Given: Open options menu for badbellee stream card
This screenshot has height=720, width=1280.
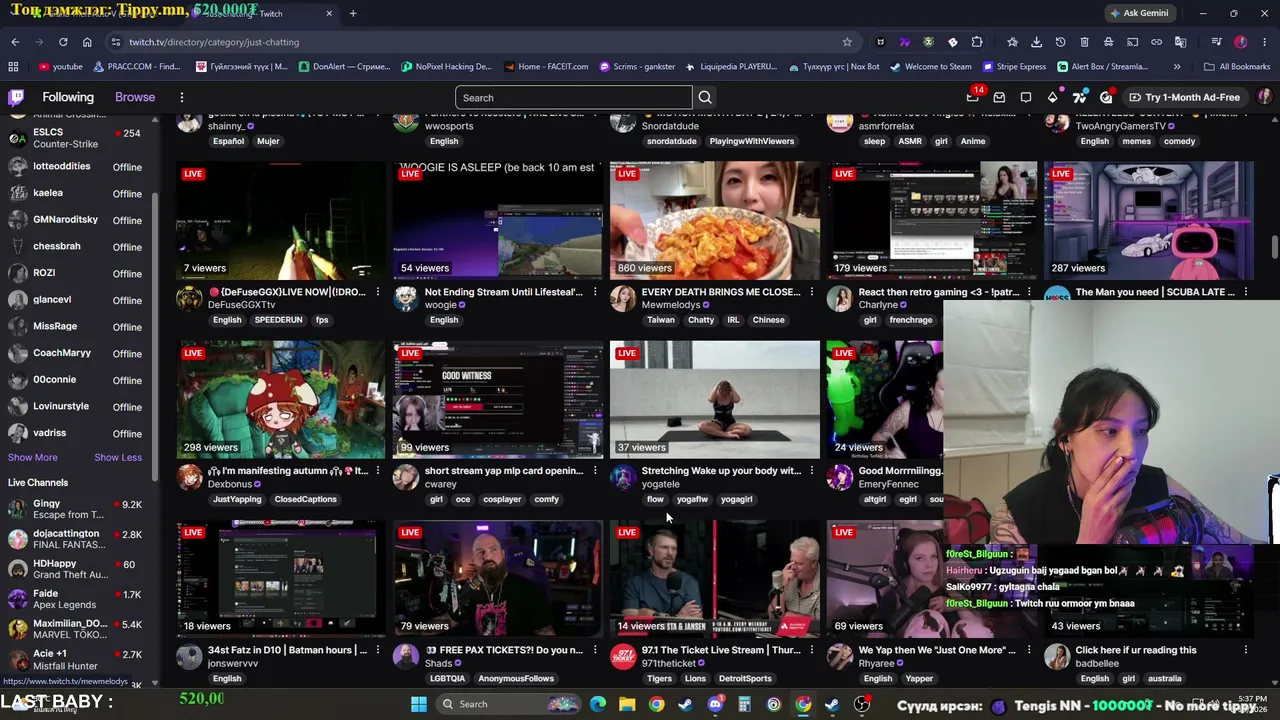Looking at the screenshot, I should coord(1245,650).
